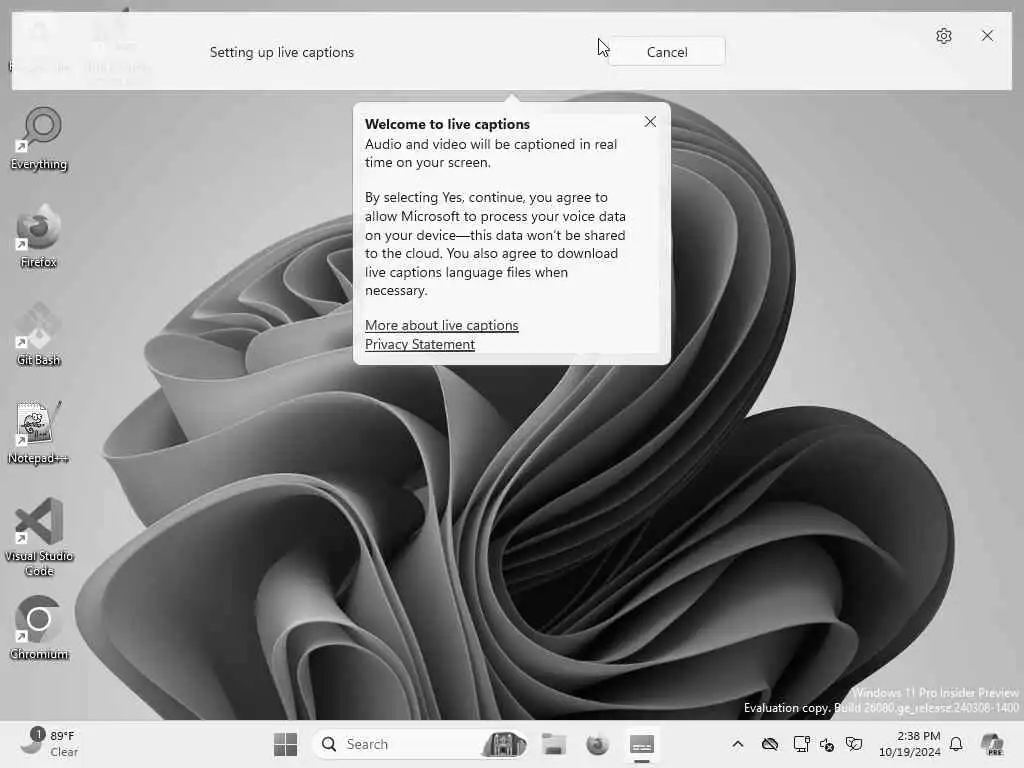Open File Explorer from the taskbar
The height and width of the screenshot is (768, 1024).
pos(554,744)
